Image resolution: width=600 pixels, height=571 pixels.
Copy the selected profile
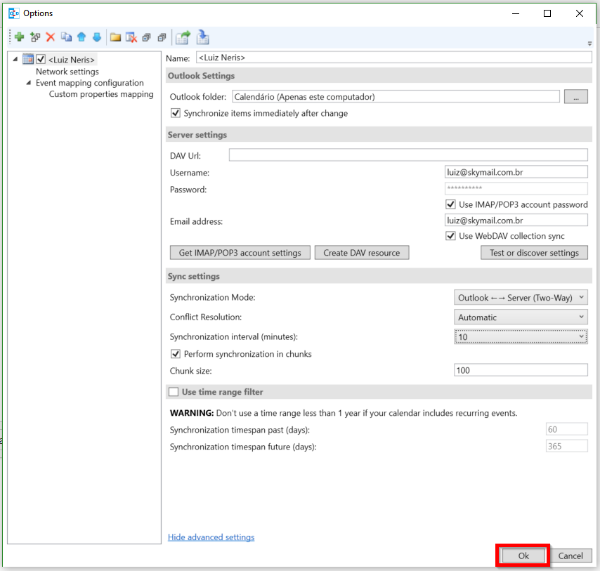coord(66,37)
